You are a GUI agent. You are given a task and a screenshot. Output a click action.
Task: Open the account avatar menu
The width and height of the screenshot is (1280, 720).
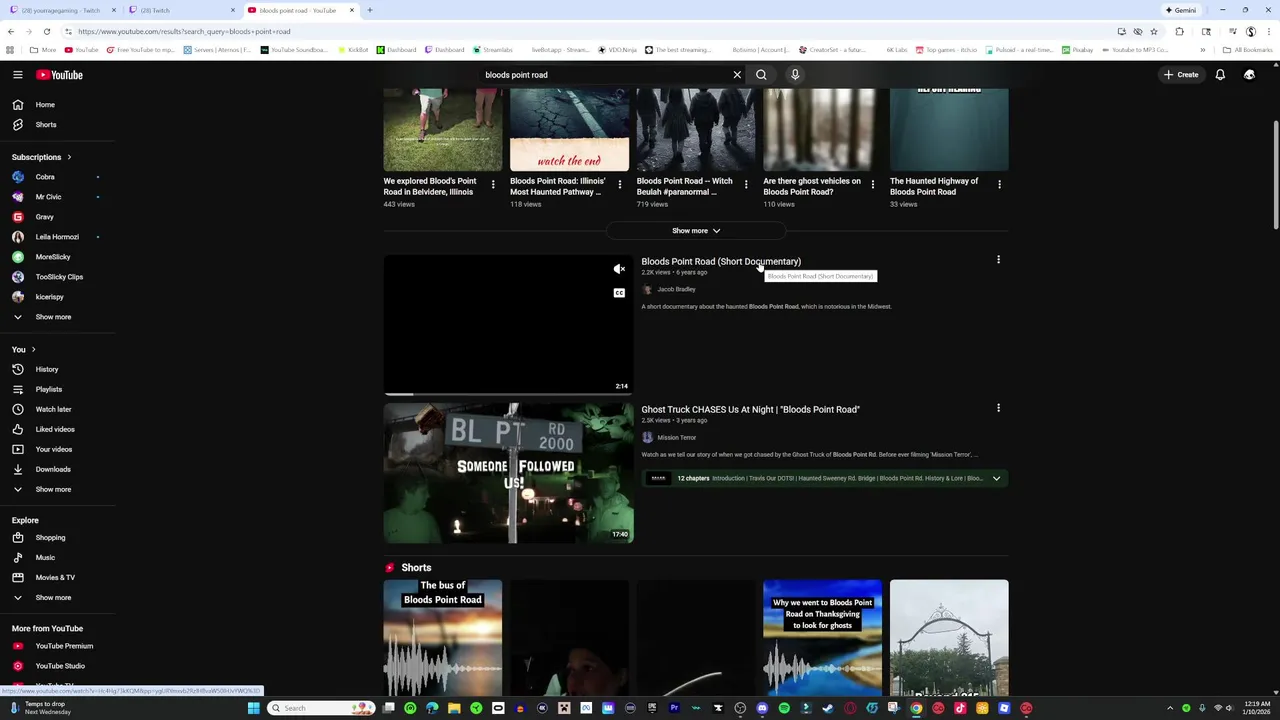point(1249,75)
